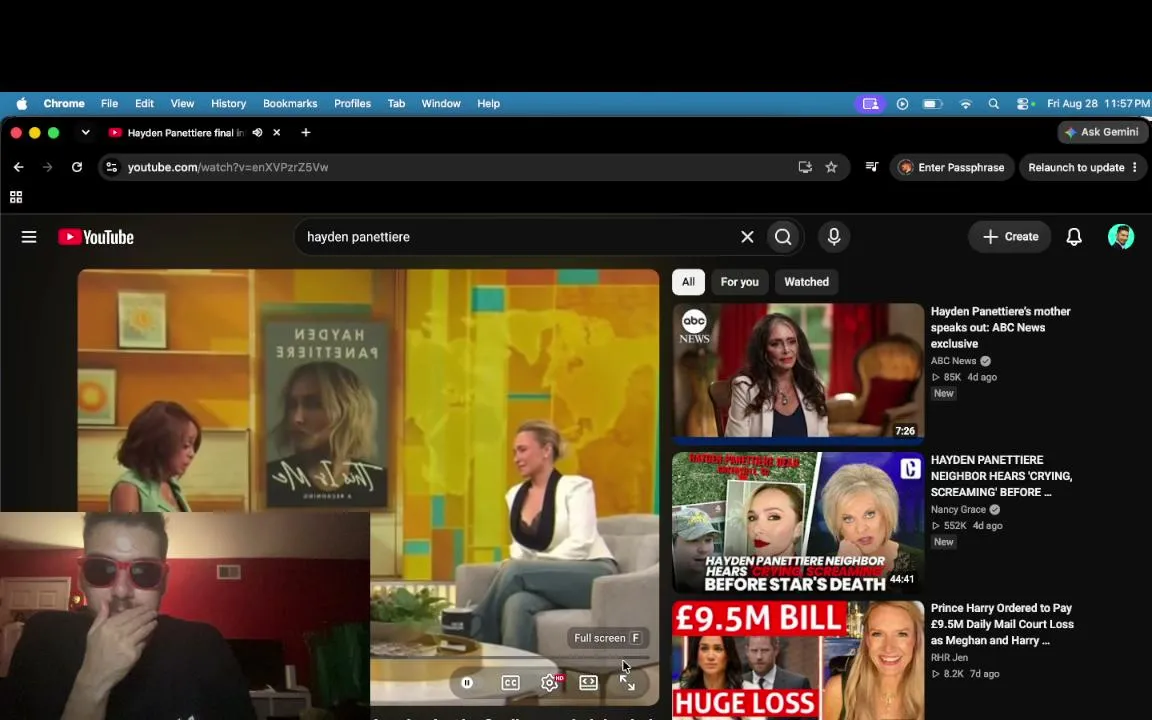Open the Nancy Grace channel link

tap(958, 509)
